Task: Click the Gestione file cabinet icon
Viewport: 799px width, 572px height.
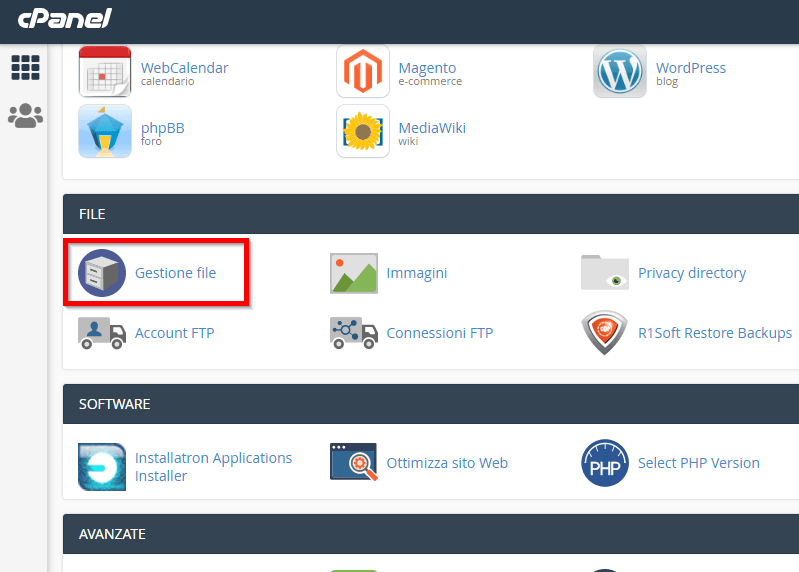Action: pos(102,273)
